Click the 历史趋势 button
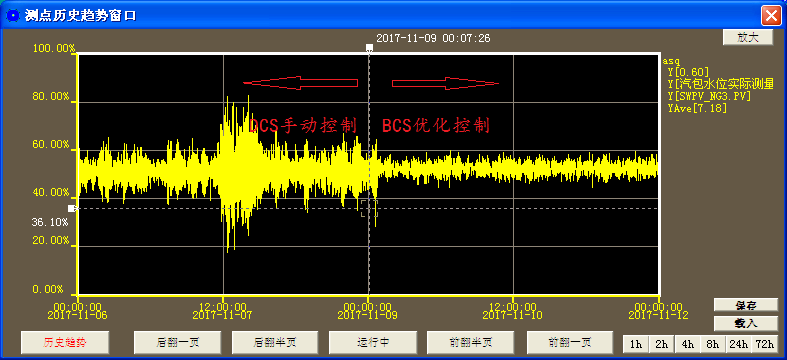Image resolution: width=787 pixels, height=360 pixels. (x=65, y=343)
